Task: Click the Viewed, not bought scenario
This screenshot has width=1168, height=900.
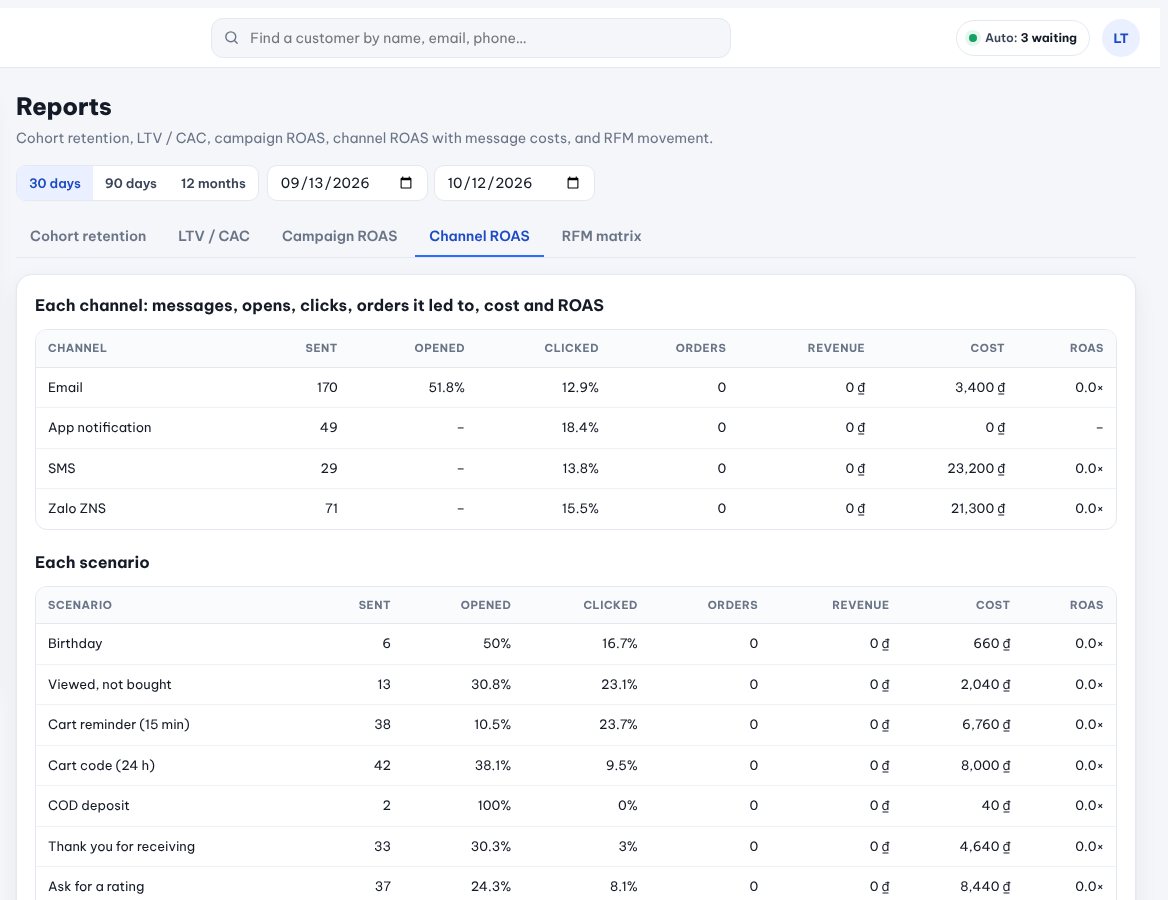Action: pos(110,685)
